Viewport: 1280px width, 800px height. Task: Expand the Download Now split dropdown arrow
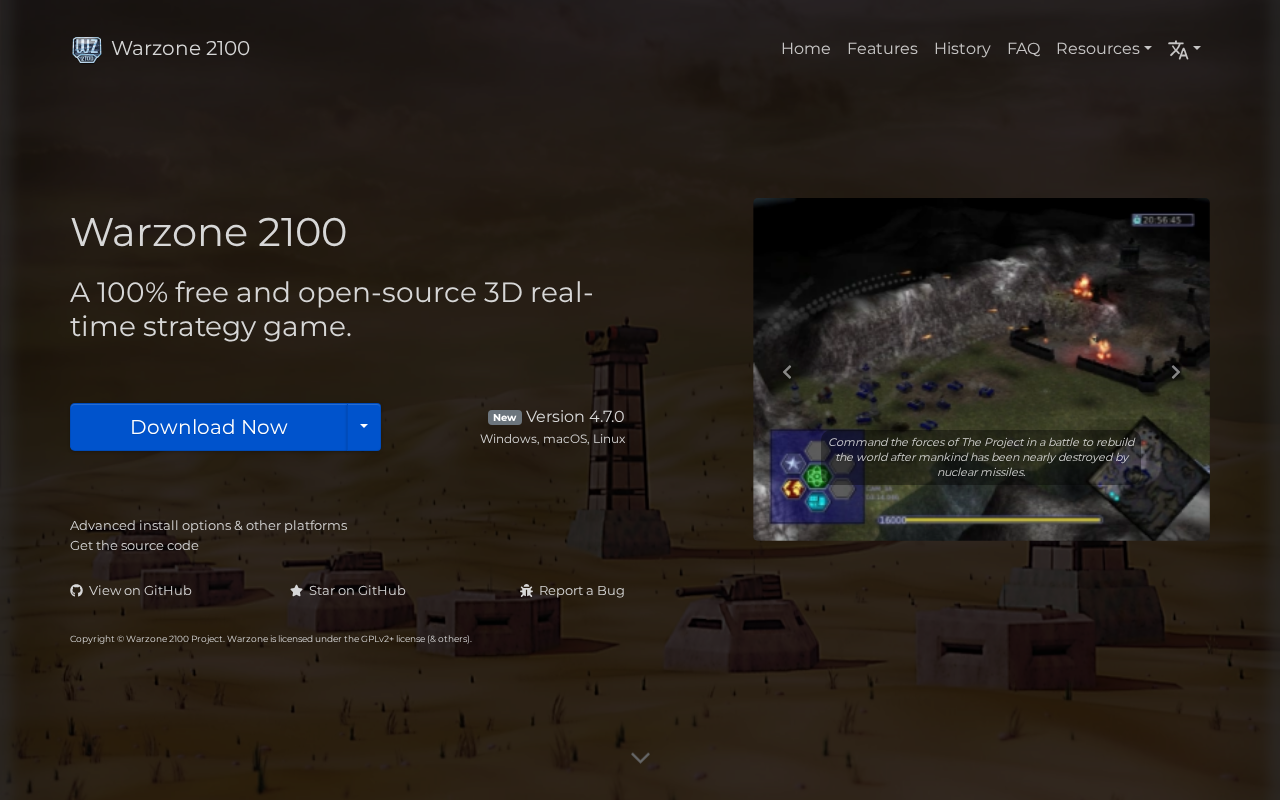(364, 427)
